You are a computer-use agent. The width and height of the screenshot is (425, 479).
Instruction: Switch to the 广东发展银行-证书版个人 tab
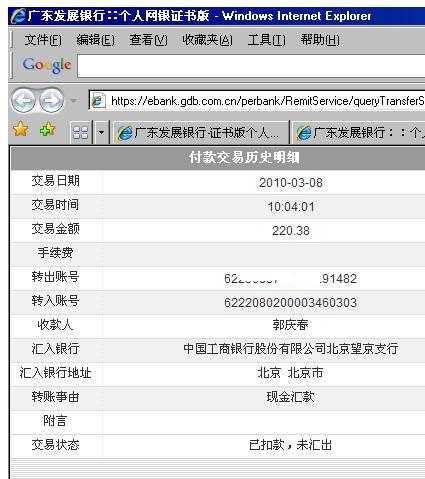(x=201, y=133)
